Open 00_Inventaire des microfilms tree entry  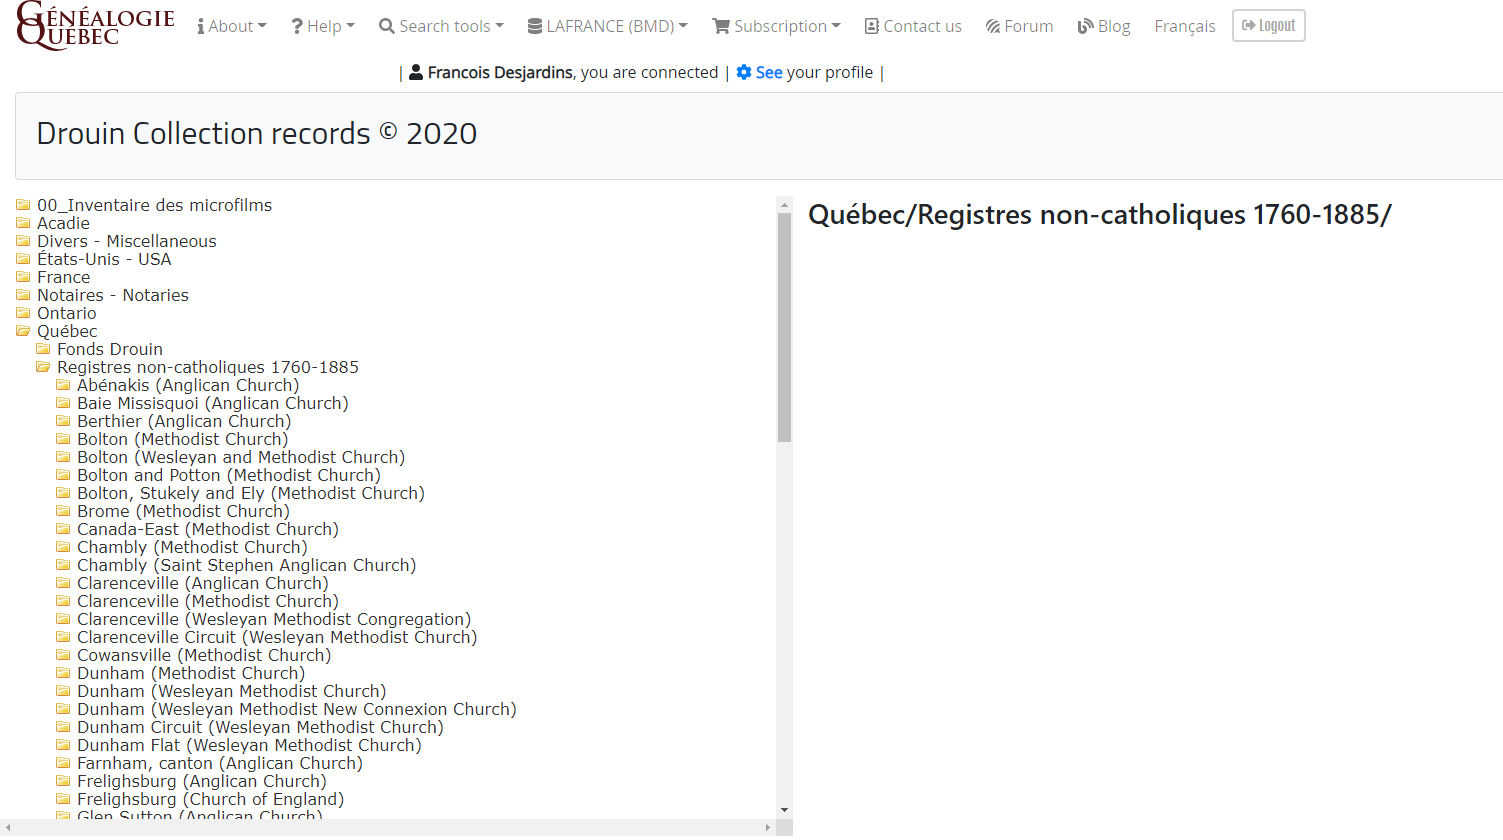coord(154,205)
